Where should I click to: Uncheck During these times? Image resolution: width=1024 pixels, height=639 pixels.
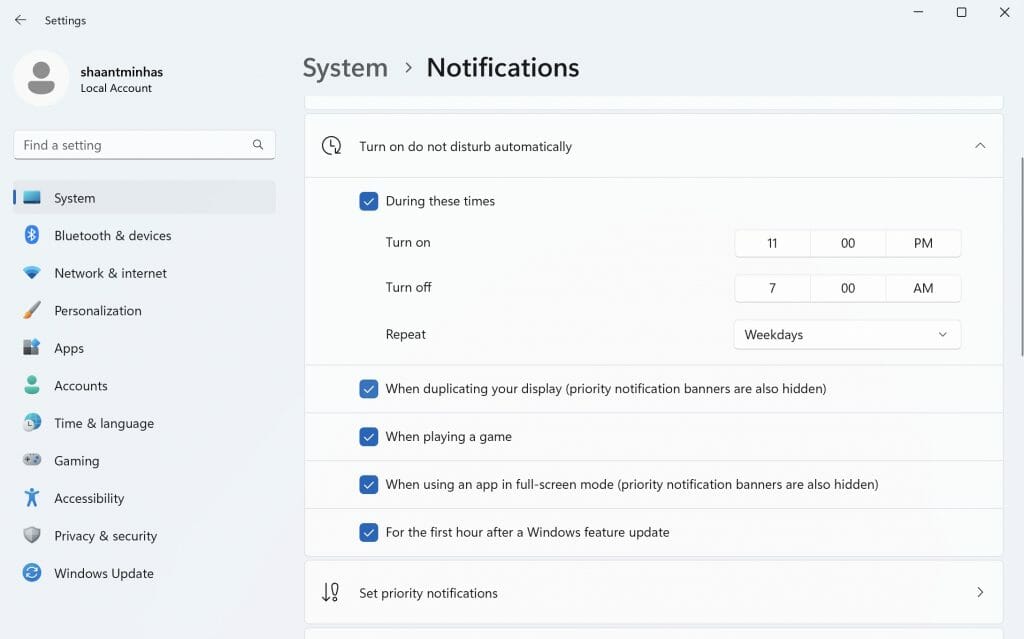click(369, 201)
